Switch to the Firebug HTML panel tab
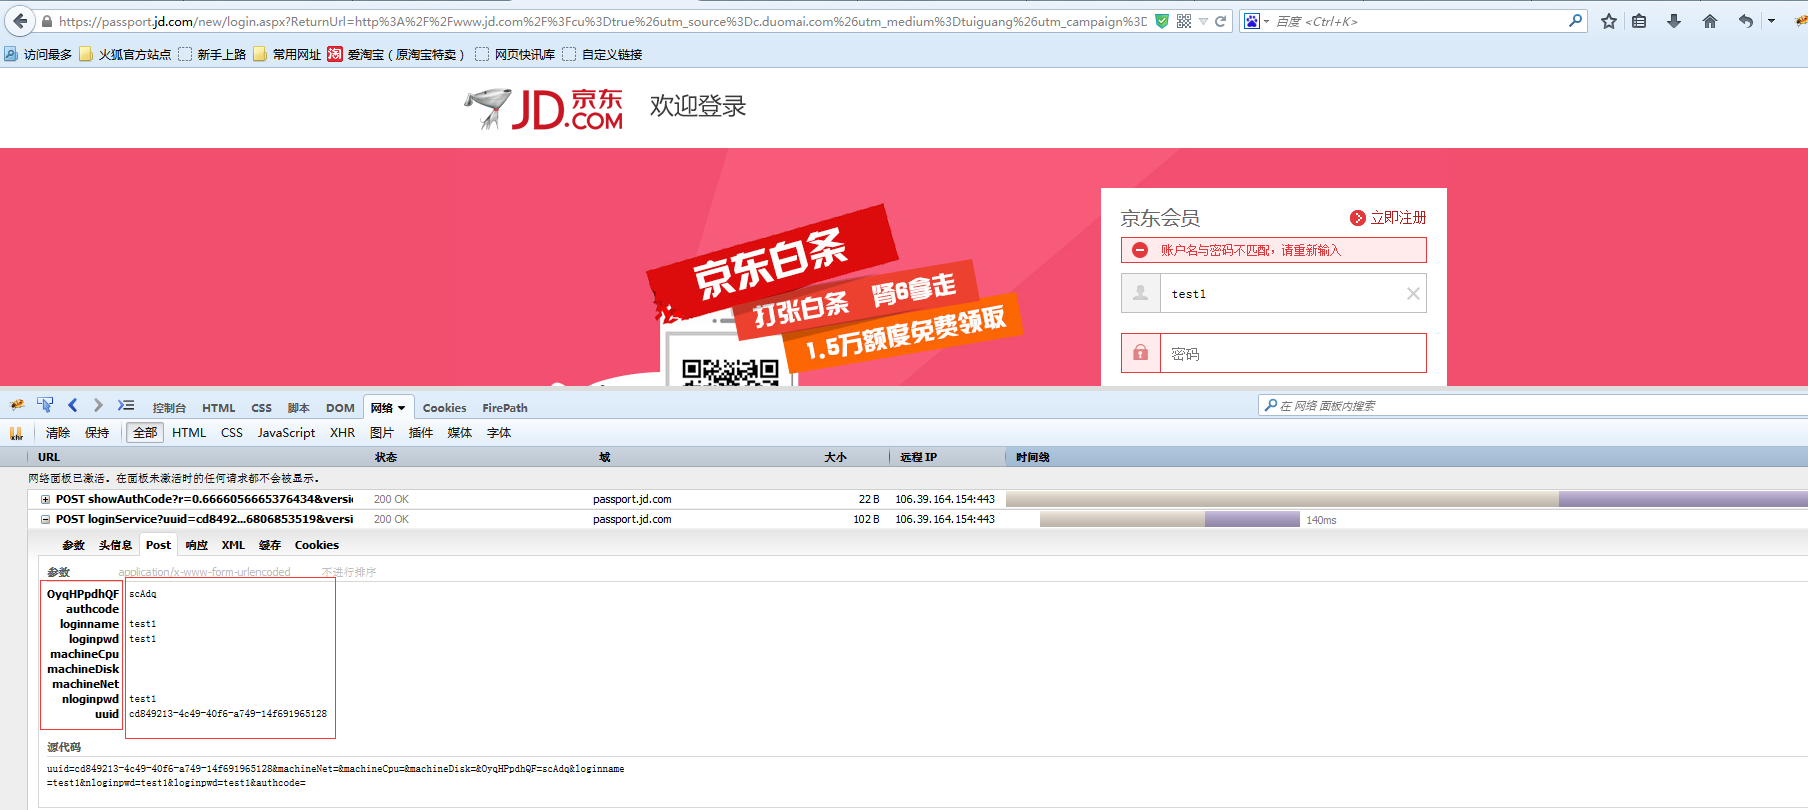Viewport: 1808px width, 810px height. tap(218, 408)
